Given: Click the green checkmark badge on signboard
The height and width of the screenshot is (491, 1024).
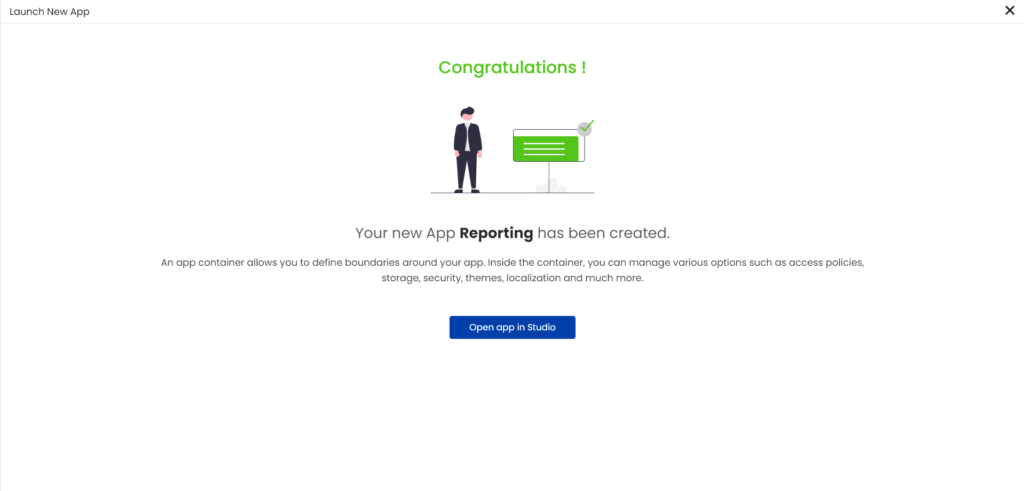Looking at the screenshot, I should pyautogui.click(x=585, y=128).
